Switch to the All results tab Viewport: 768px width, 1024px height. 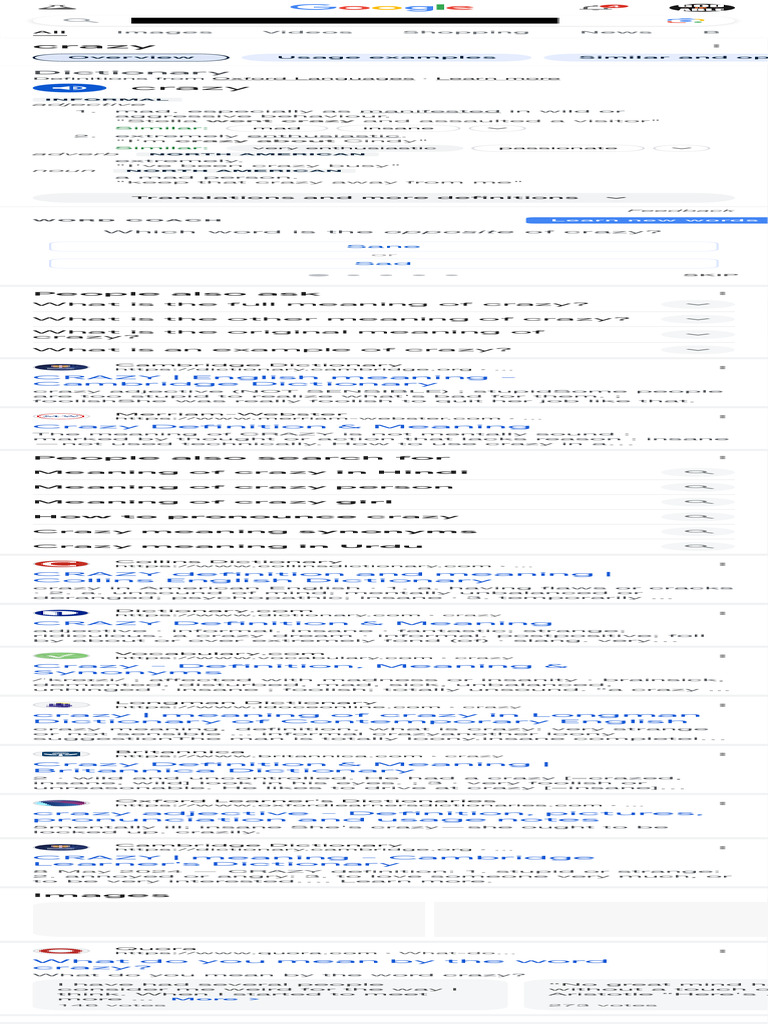50,31
